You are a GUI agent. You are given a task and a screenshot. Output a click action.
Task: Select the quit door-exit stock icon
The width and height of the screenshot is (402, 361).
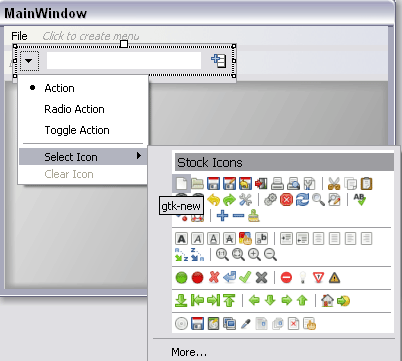pos(261,183)
